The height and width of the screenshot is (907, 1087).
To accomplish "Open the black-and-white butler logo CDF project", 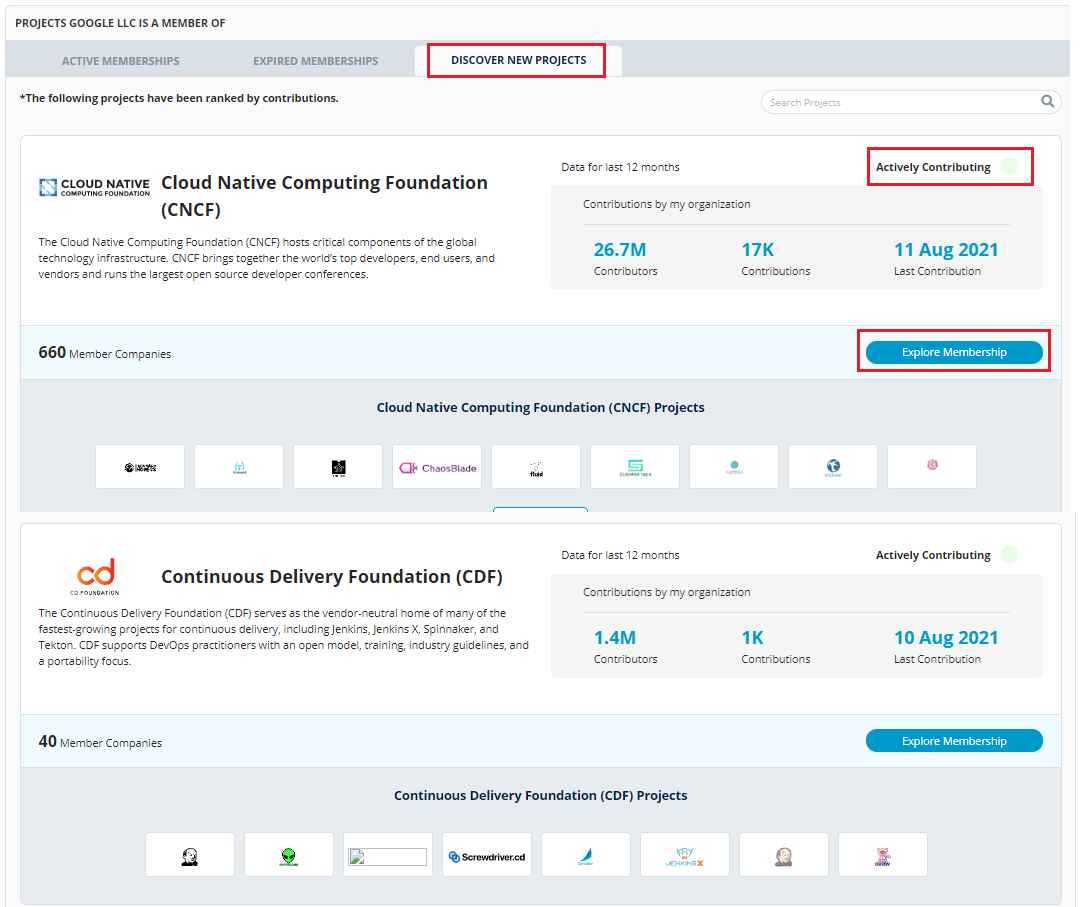I will tap(190, 855).
